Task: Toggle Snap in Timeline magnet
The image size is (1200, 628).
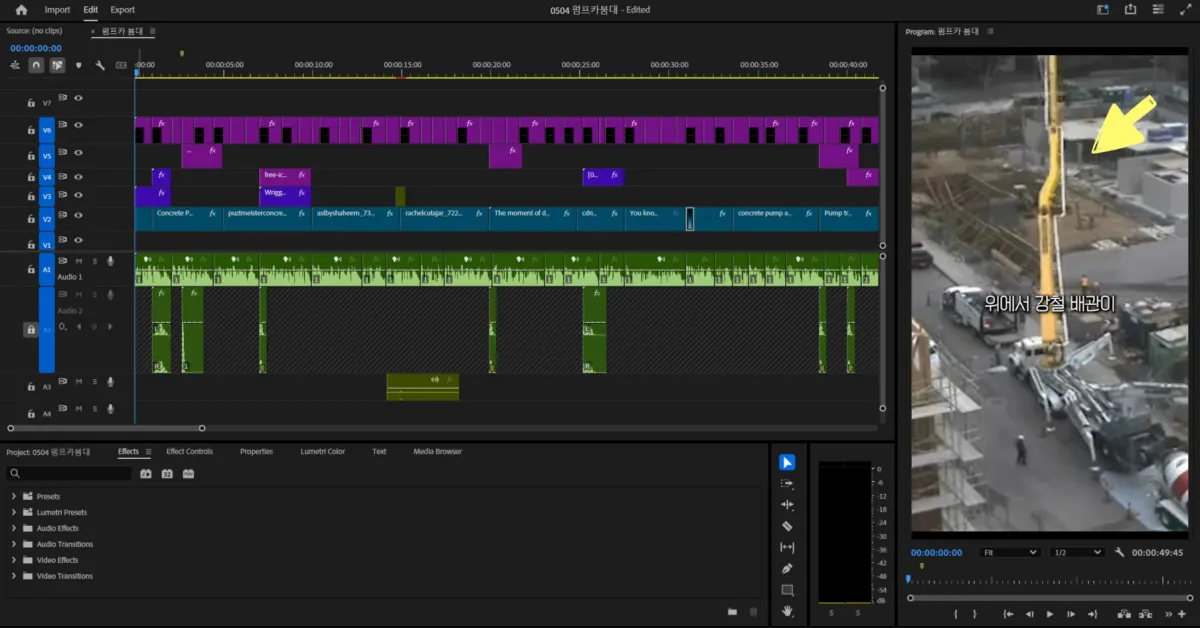Action: (36, 65)
